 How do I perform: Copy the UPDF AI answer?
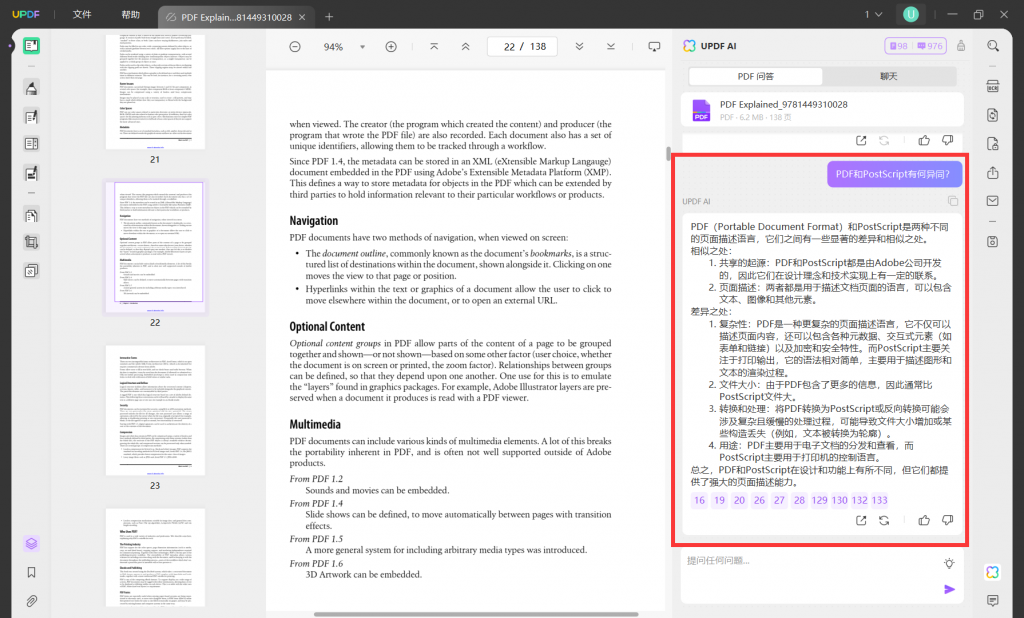coord(953,201)
